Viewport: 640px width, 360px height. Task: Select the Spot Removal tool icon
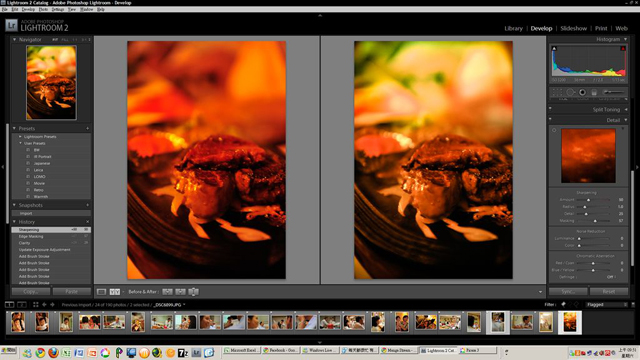coord(570,92)
